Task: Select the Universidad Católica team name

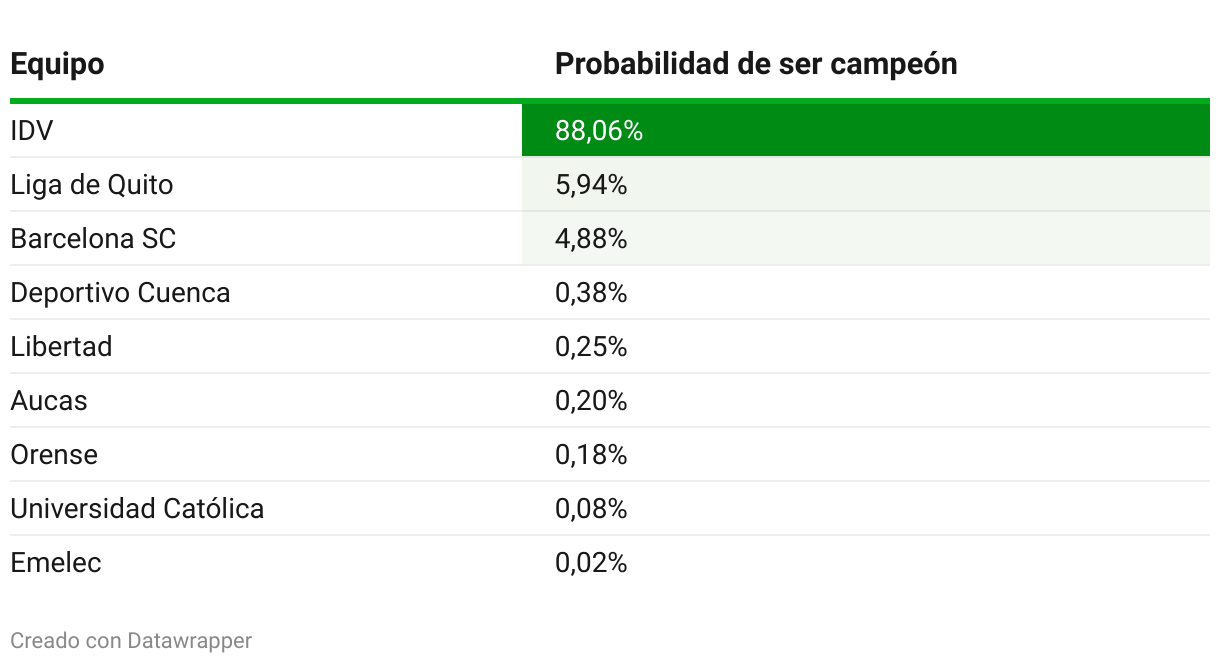Action: 137,509
